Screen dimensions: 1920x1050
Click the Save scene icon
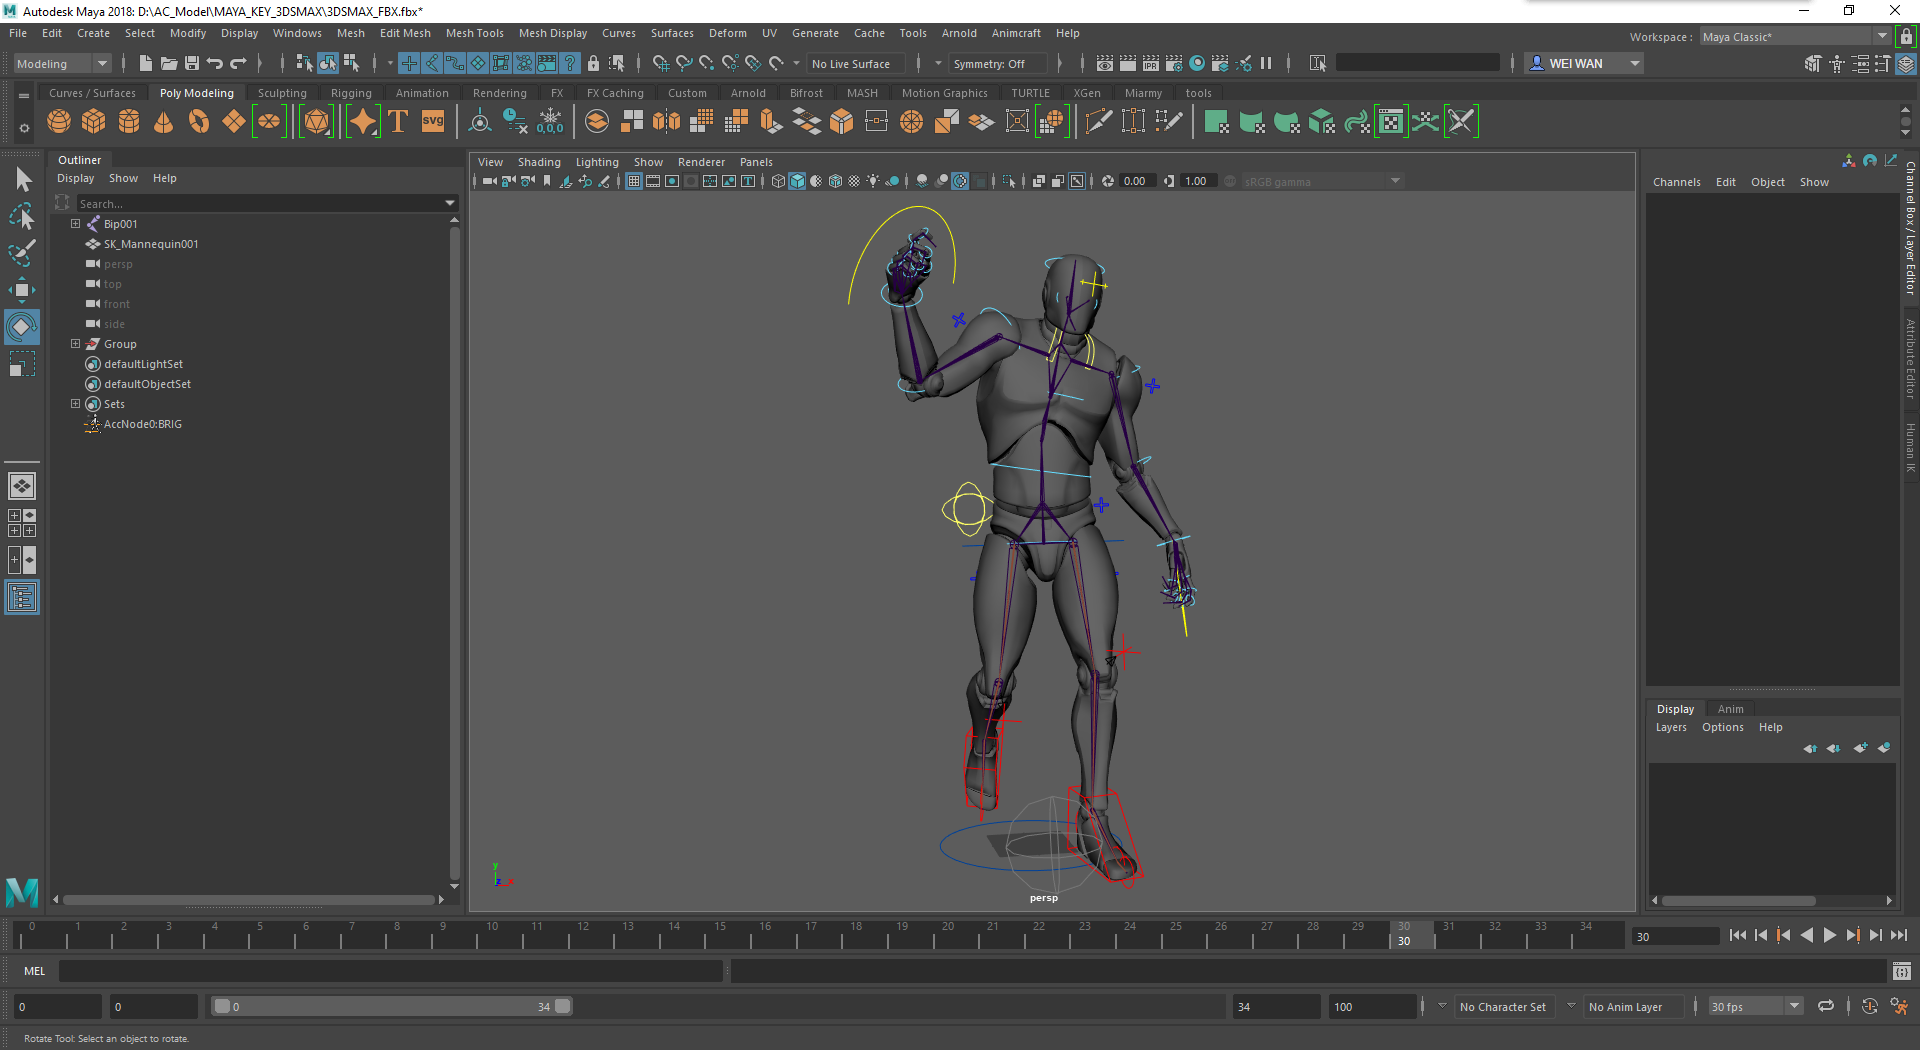pos(192,63)
